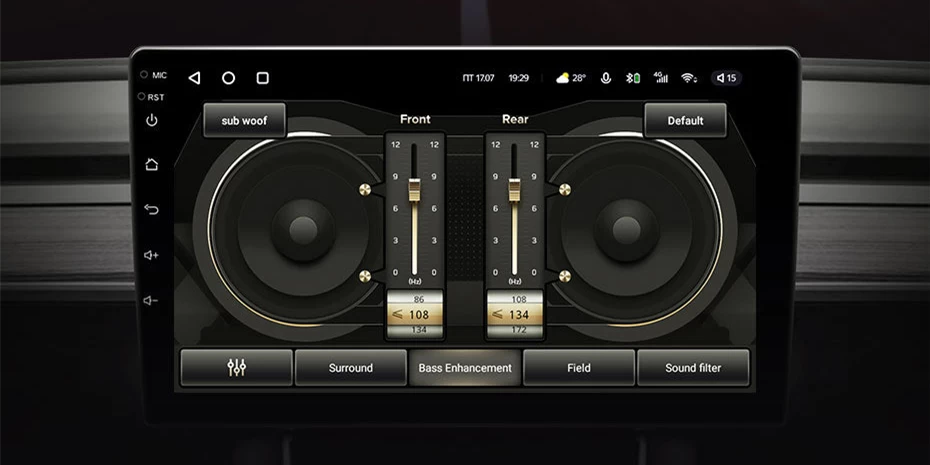Switch to the Surround tab
Image resolution: width=930 pixels, height=465 pixels.
coord(351,368)
